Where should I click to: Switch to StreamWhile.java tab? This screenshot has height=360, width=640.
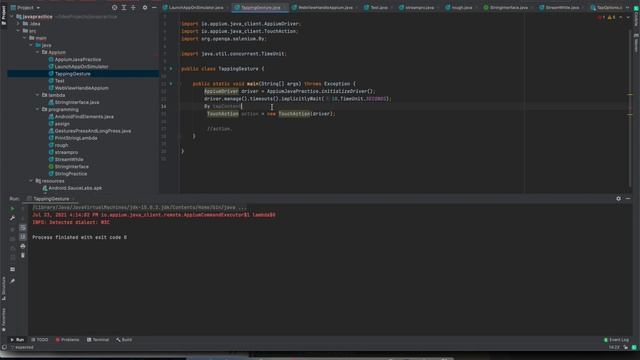coord(562,8)
